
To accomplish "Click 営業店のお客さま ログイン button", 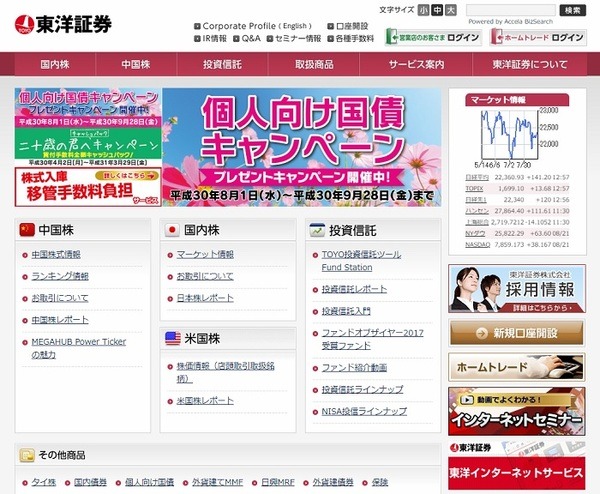I will tap(433, 37).
